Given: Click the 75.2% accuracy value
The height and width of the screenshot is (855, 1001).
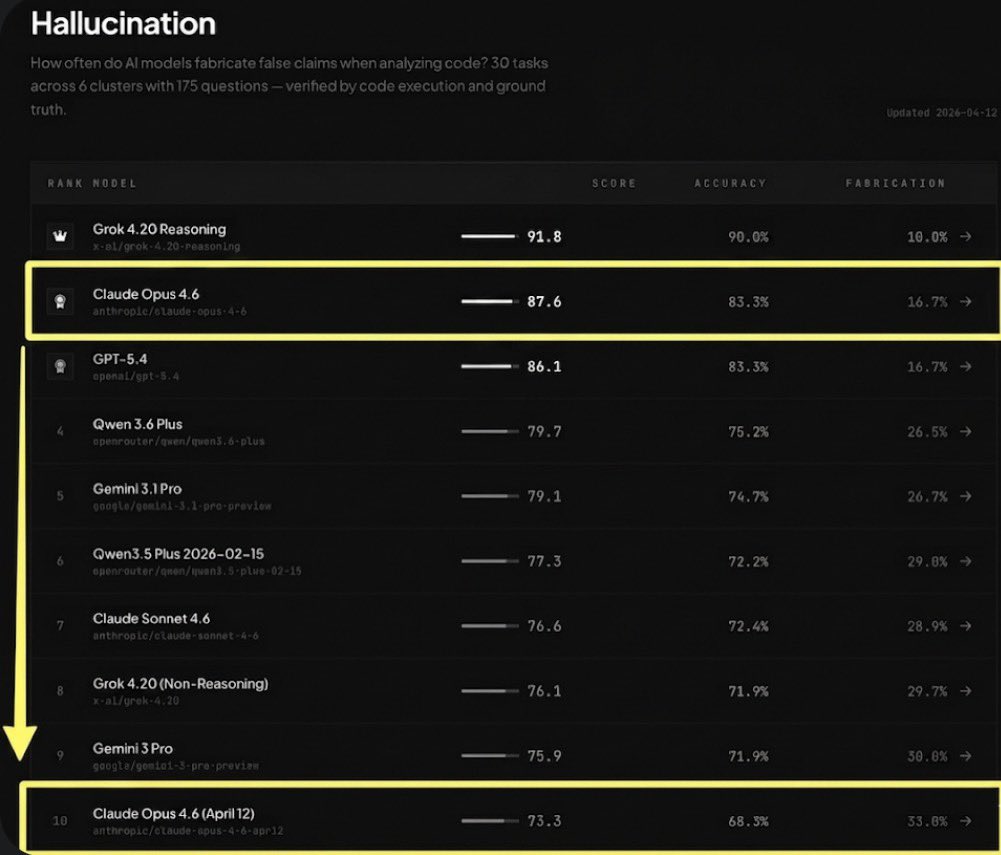Looking at the screenshot, I should (x=748, y=432).
